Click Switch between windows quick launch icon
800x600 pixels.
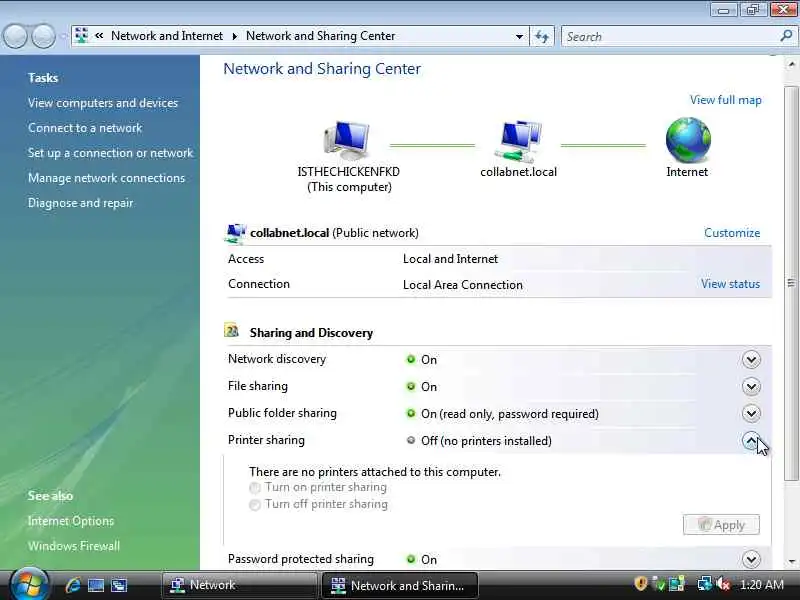(x=119, y=585)
